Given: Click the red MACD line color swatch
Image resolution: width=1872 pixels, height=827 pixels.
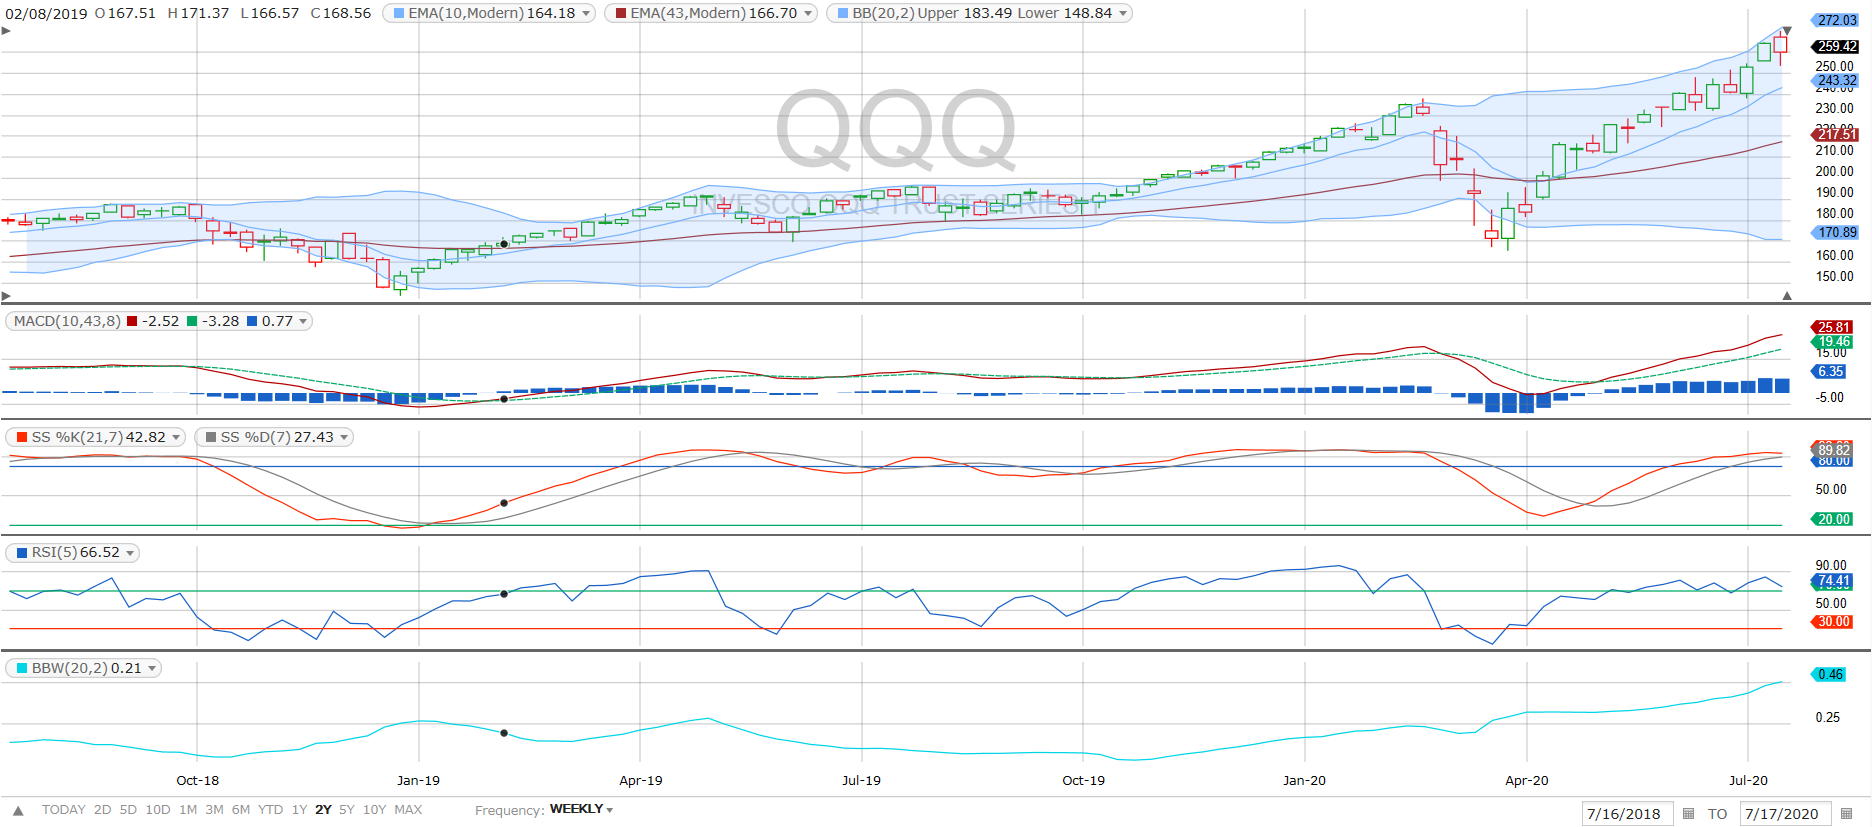Looking at the screenshot, I should (x=132, y=321).
